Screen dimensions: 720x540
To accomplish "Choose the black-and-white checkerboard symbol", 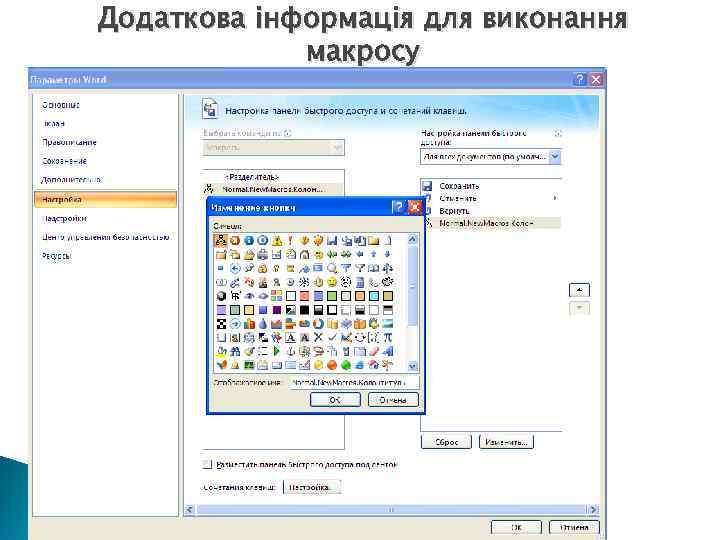I will [221, 324].
